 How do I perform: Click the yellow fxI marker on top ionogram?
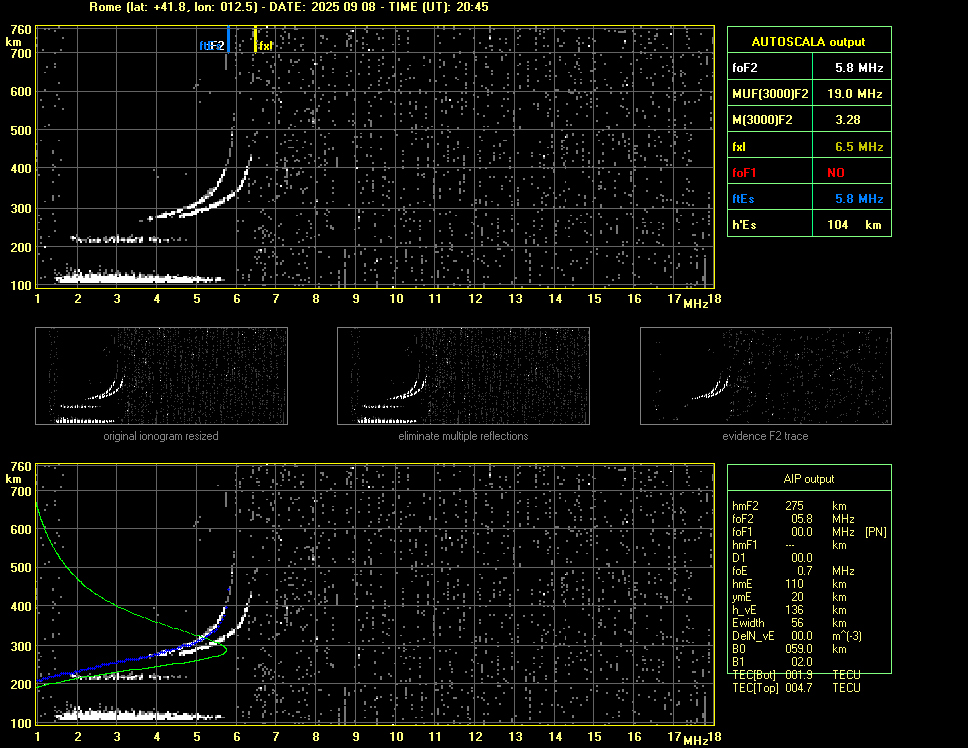click(255, 39)
